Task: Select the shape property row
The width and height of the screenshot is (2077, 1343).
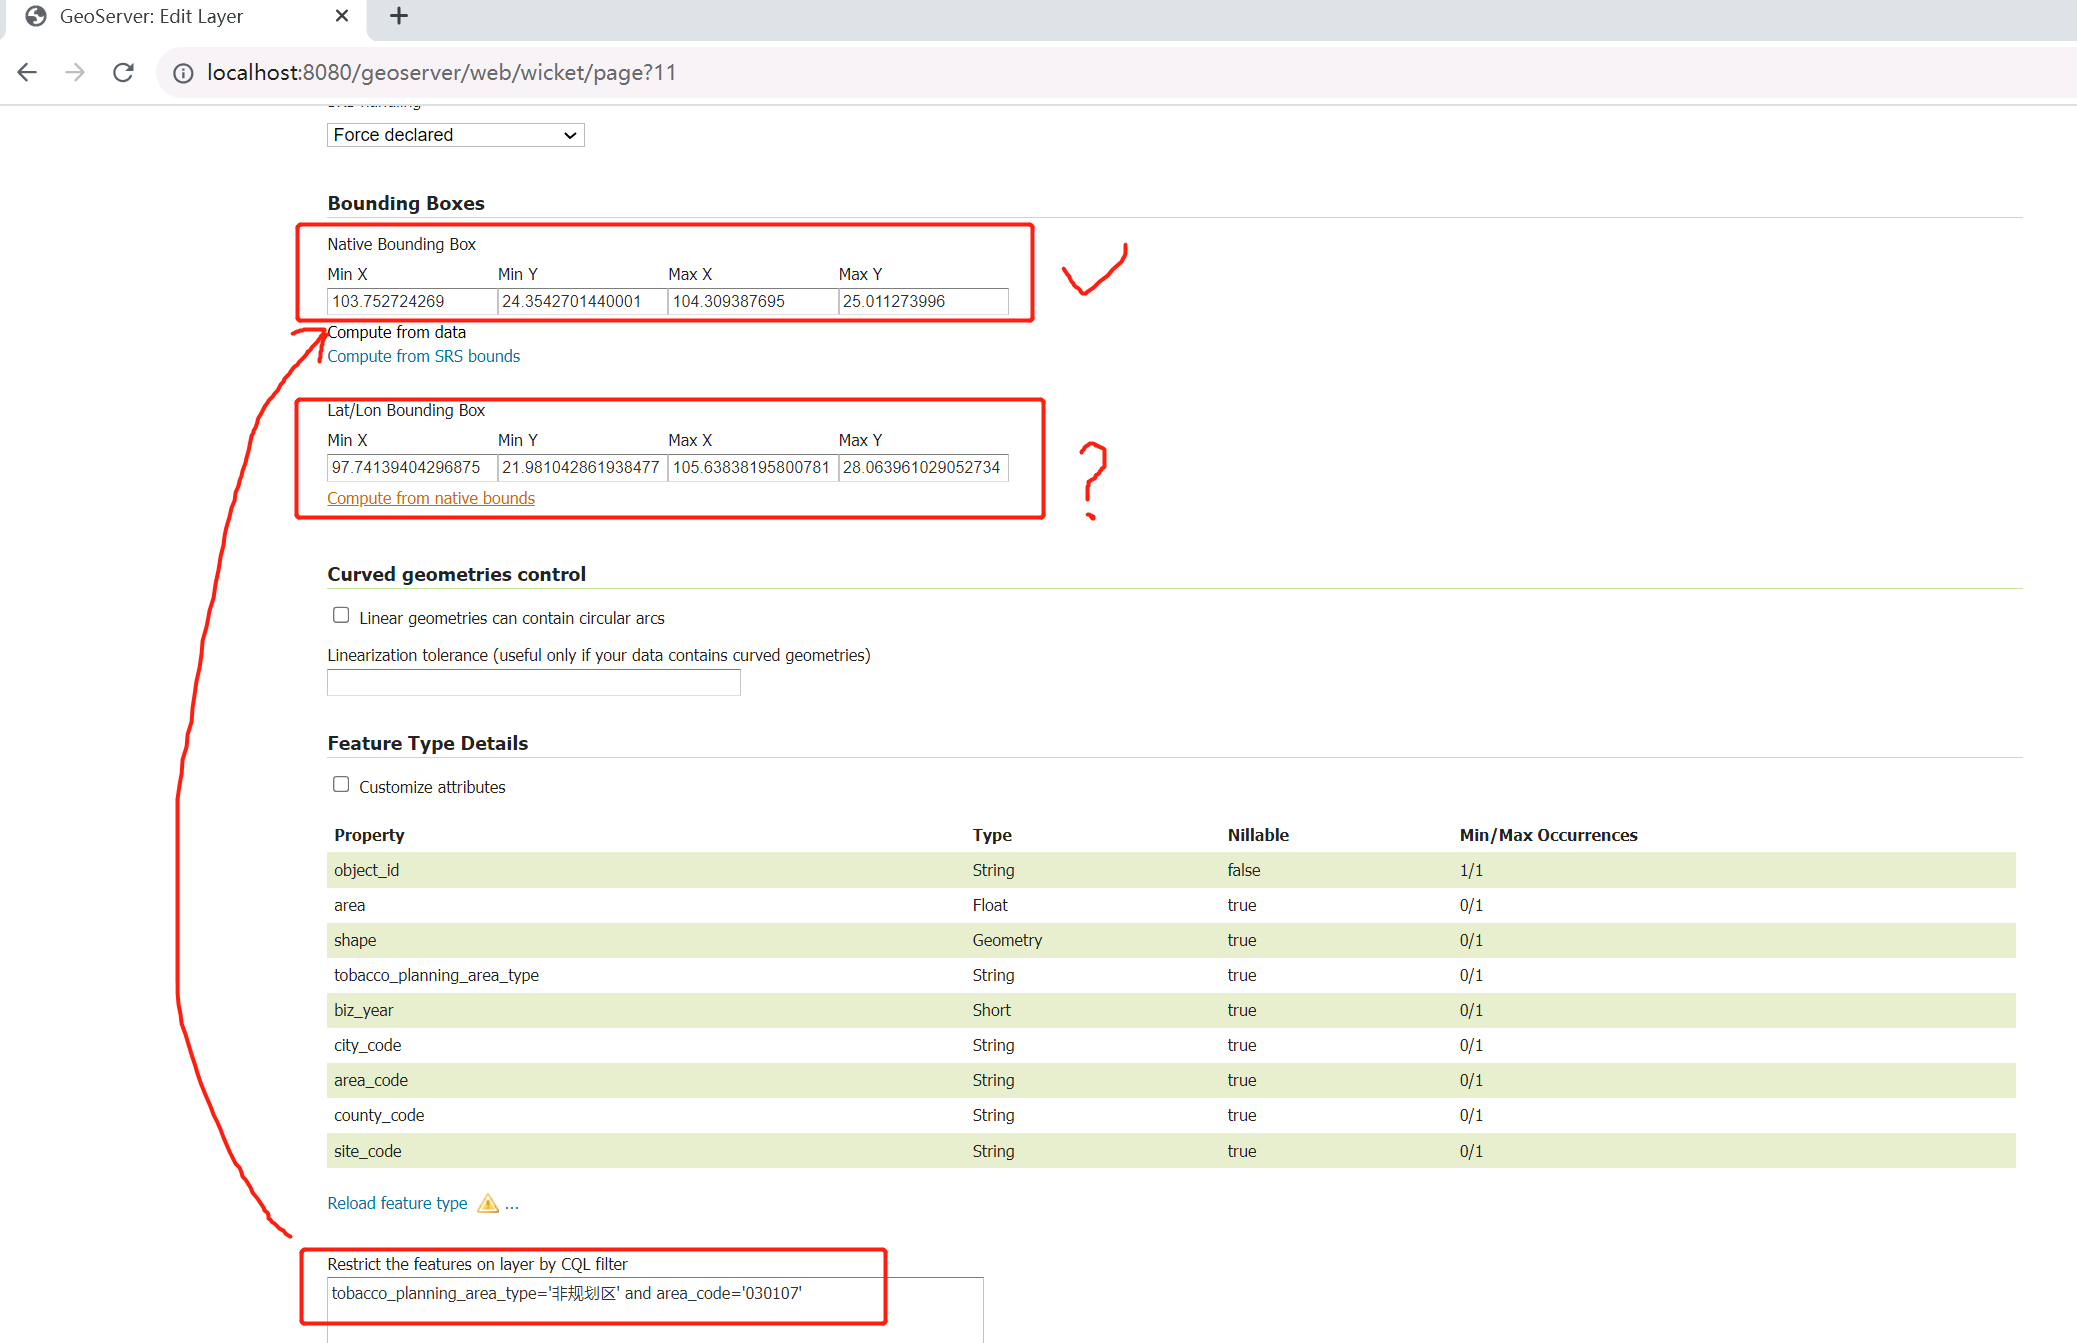Action: pyautogui.click(x=1171, y=940)
